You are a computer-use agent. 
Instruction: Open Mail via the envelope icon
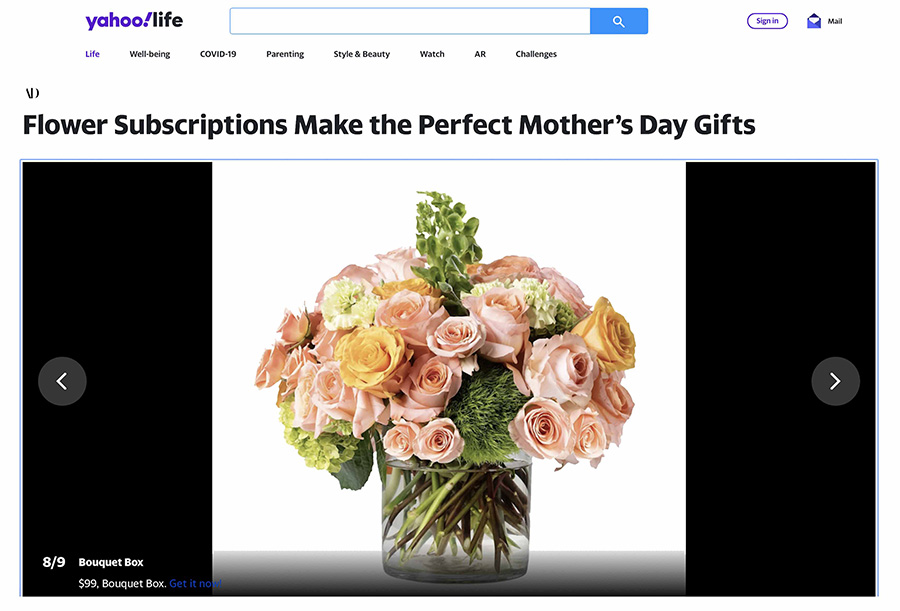813,21
